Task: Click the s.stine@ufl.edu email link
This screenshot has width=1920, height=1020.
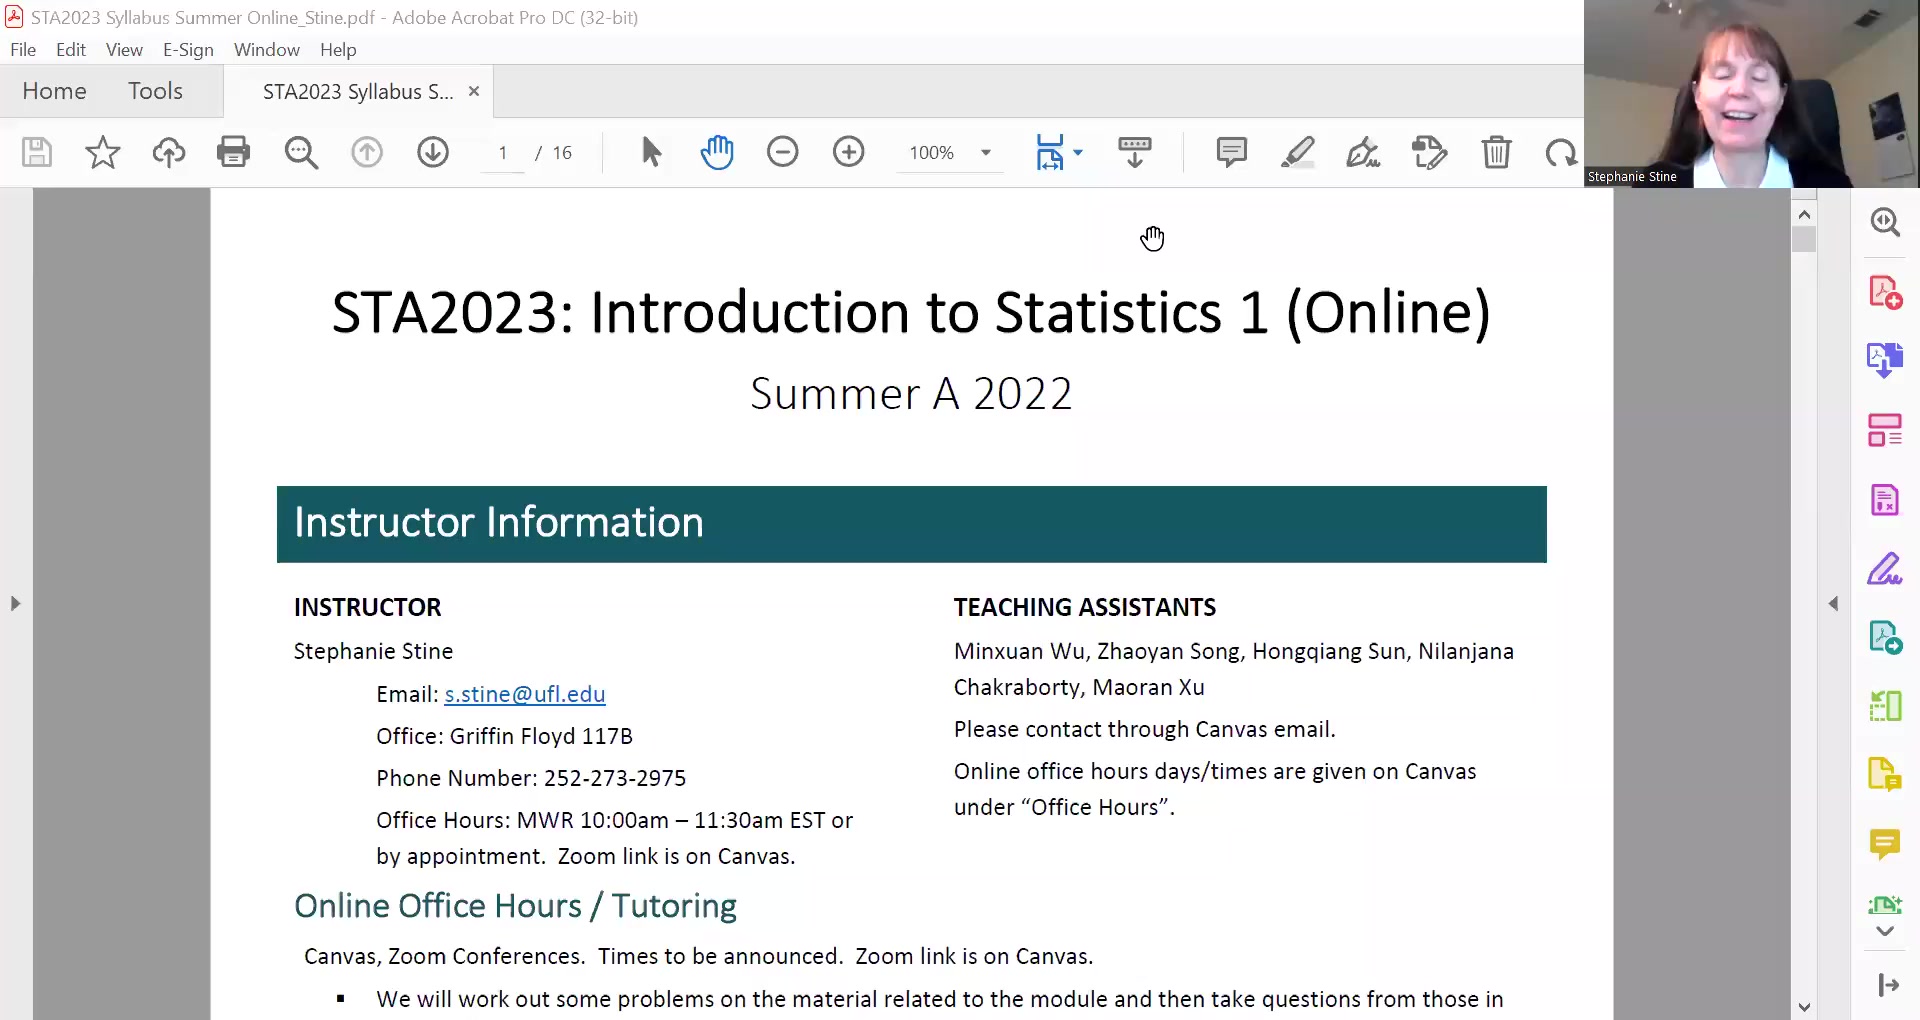Action: point(524,694)
